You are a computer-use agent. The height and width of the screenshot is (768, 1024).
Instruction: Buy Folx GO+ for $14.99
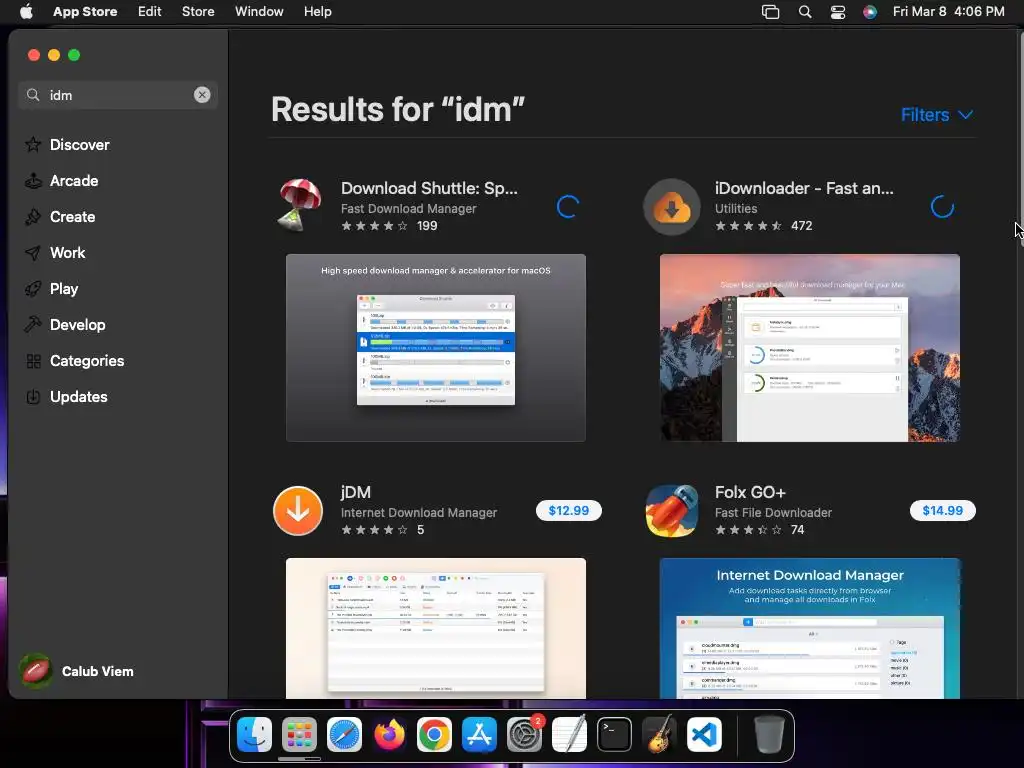click(x=942, y=511)
